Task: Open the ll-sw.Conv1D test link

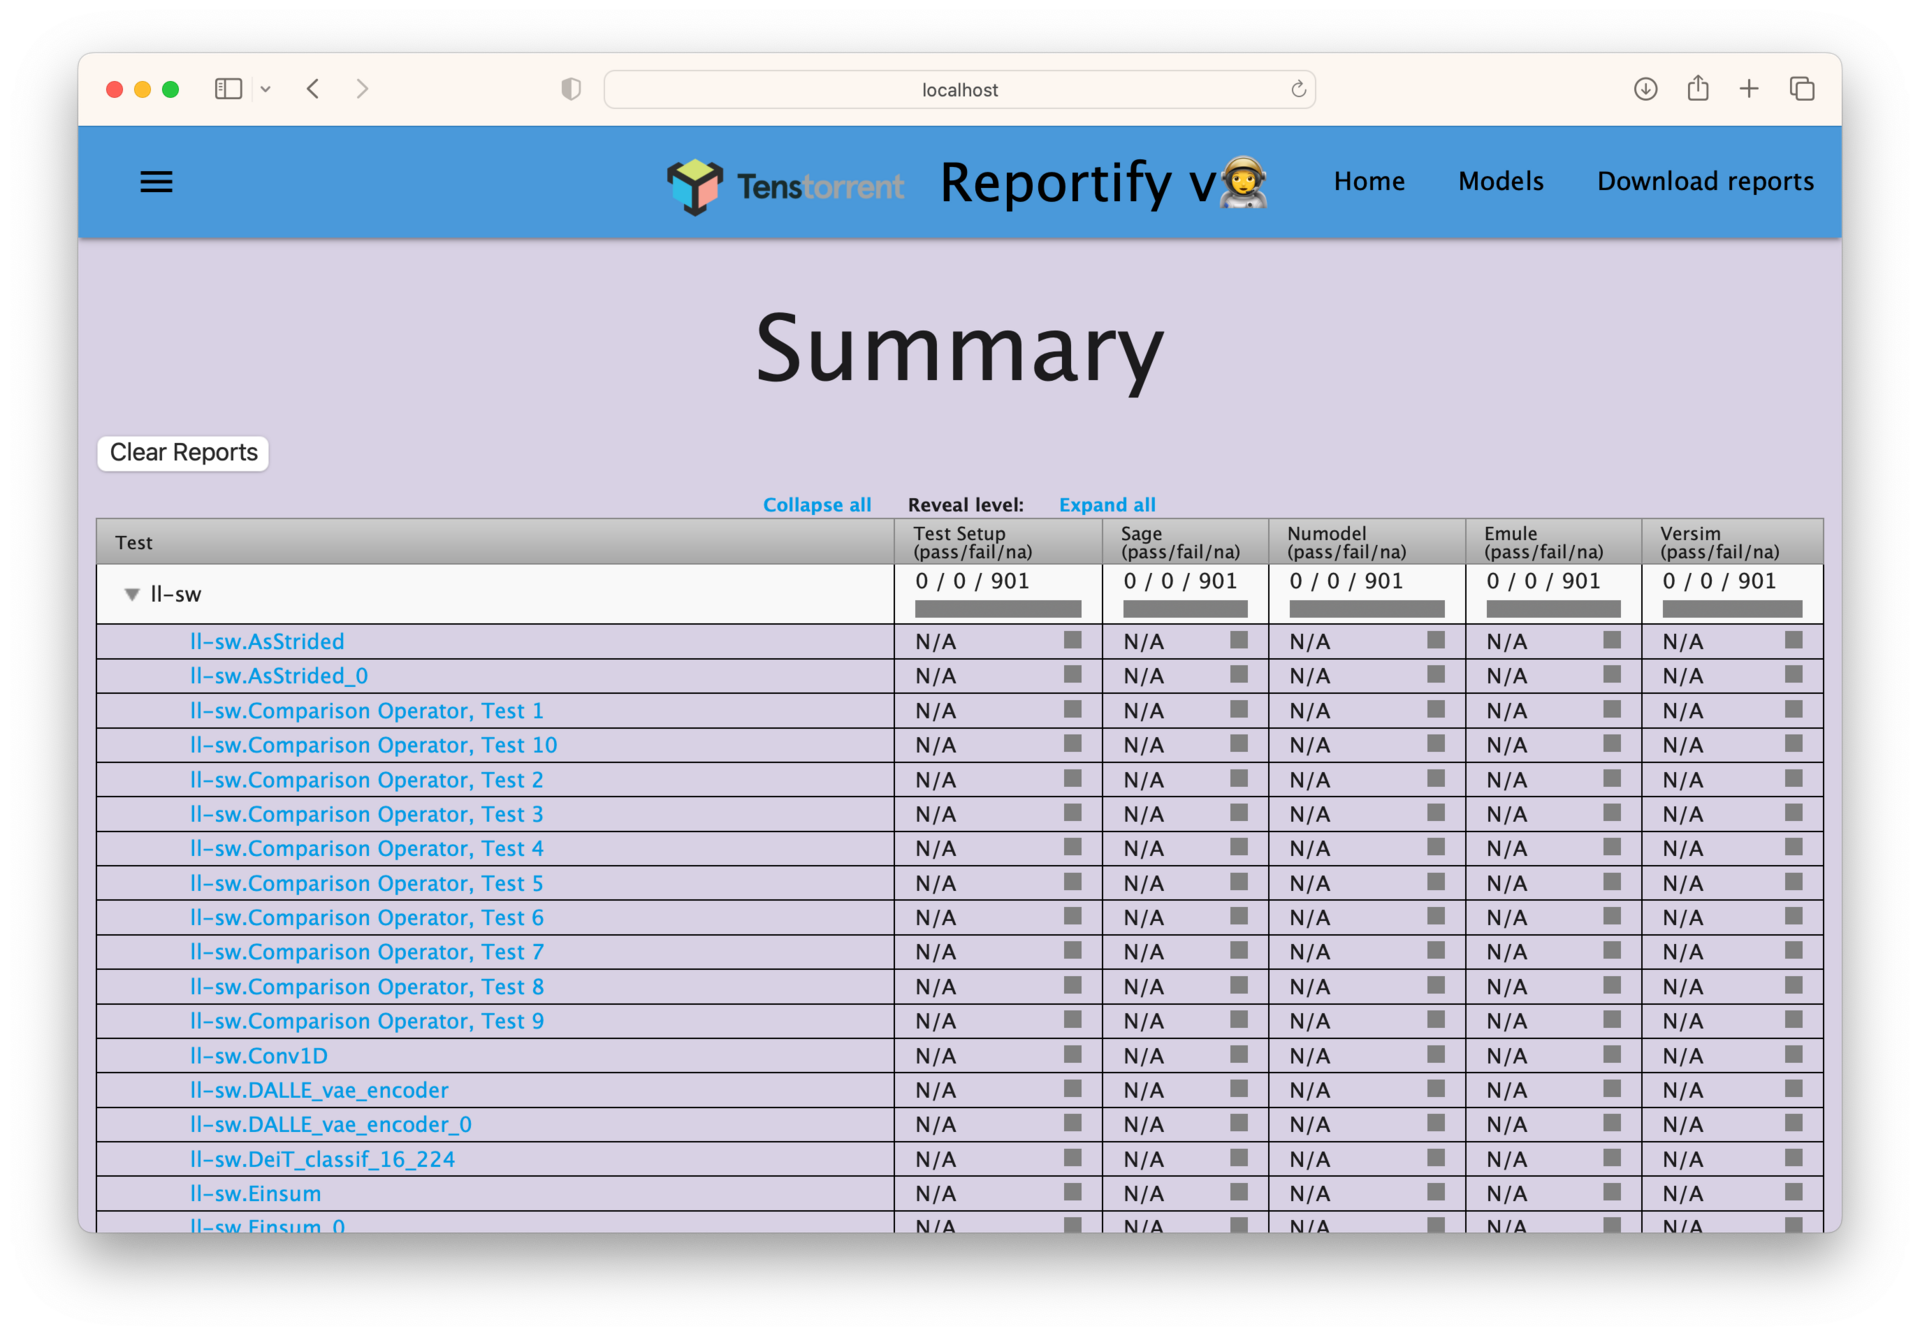Action: (259, 1056)
